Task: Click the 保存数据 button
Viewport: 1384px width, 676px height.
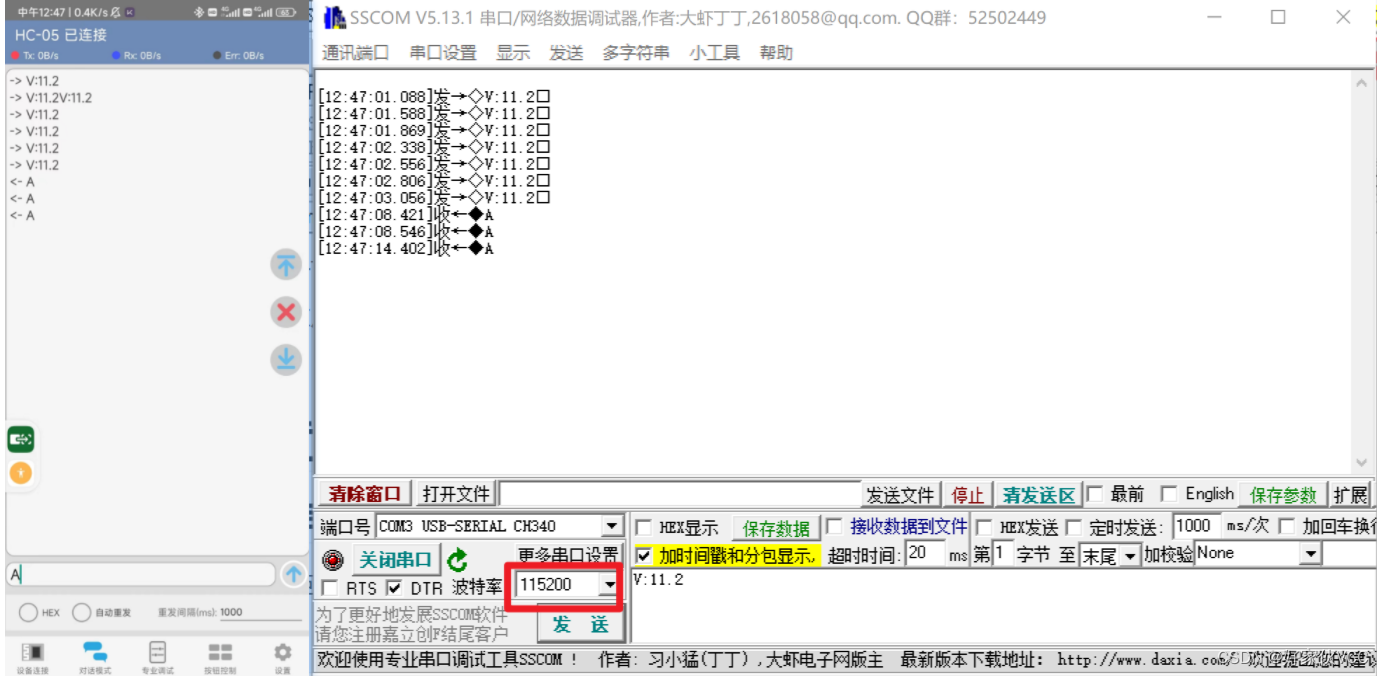Action: tap(776, 528)
